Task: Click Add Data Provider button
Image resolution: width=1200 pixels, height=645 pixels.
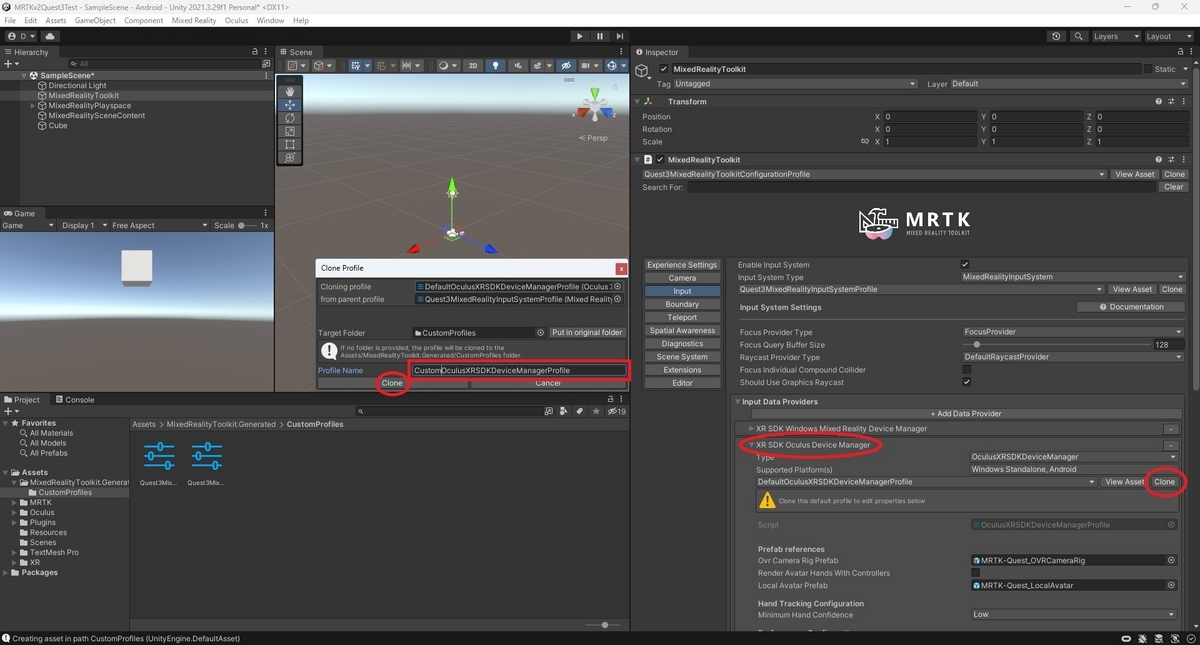Action: 965,413
